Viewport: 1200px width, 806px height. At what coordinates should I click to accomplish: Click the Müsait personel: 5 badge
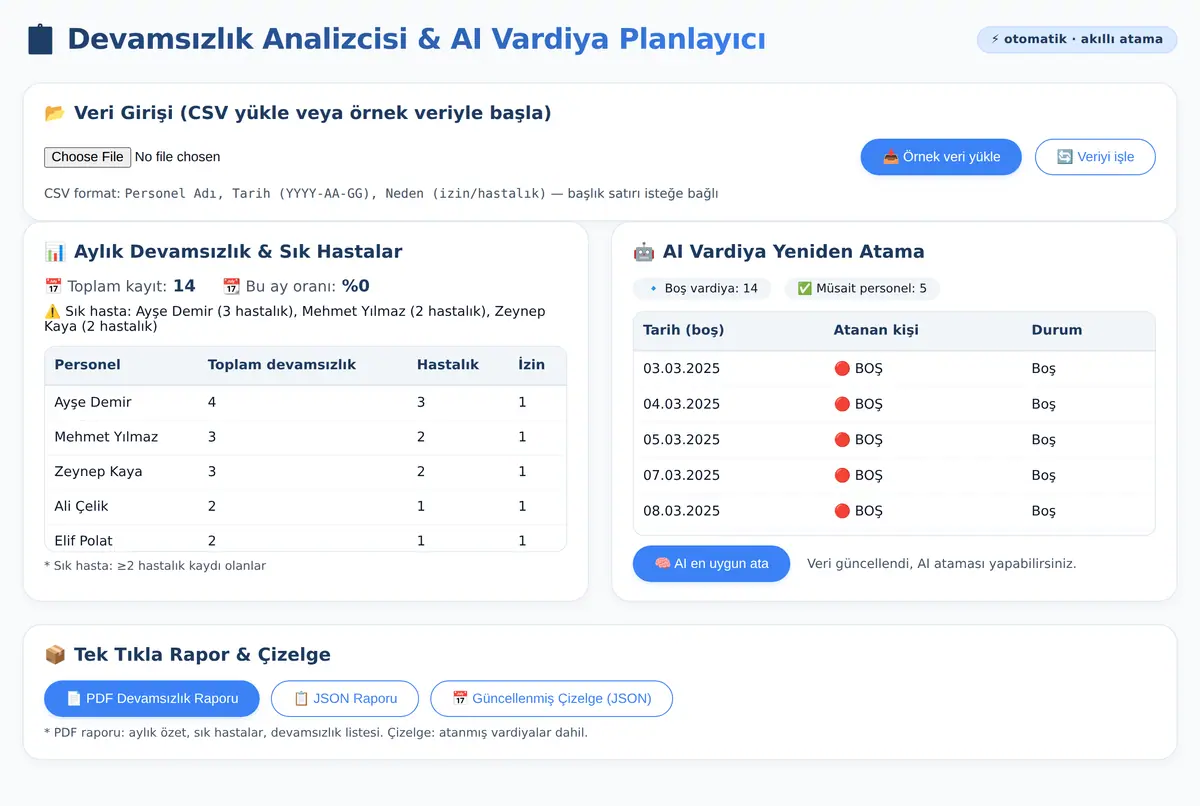862,289
